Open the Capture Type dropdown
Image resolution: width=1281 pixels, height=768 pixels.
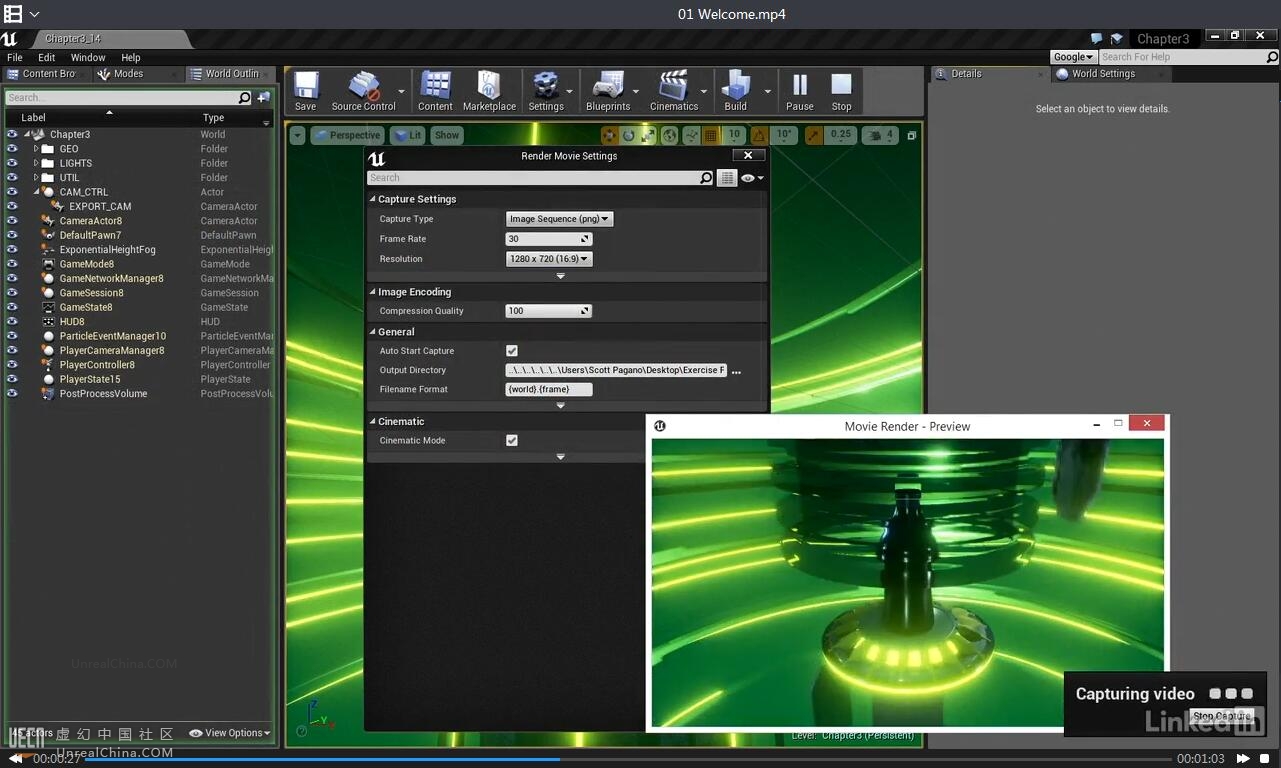559,219
